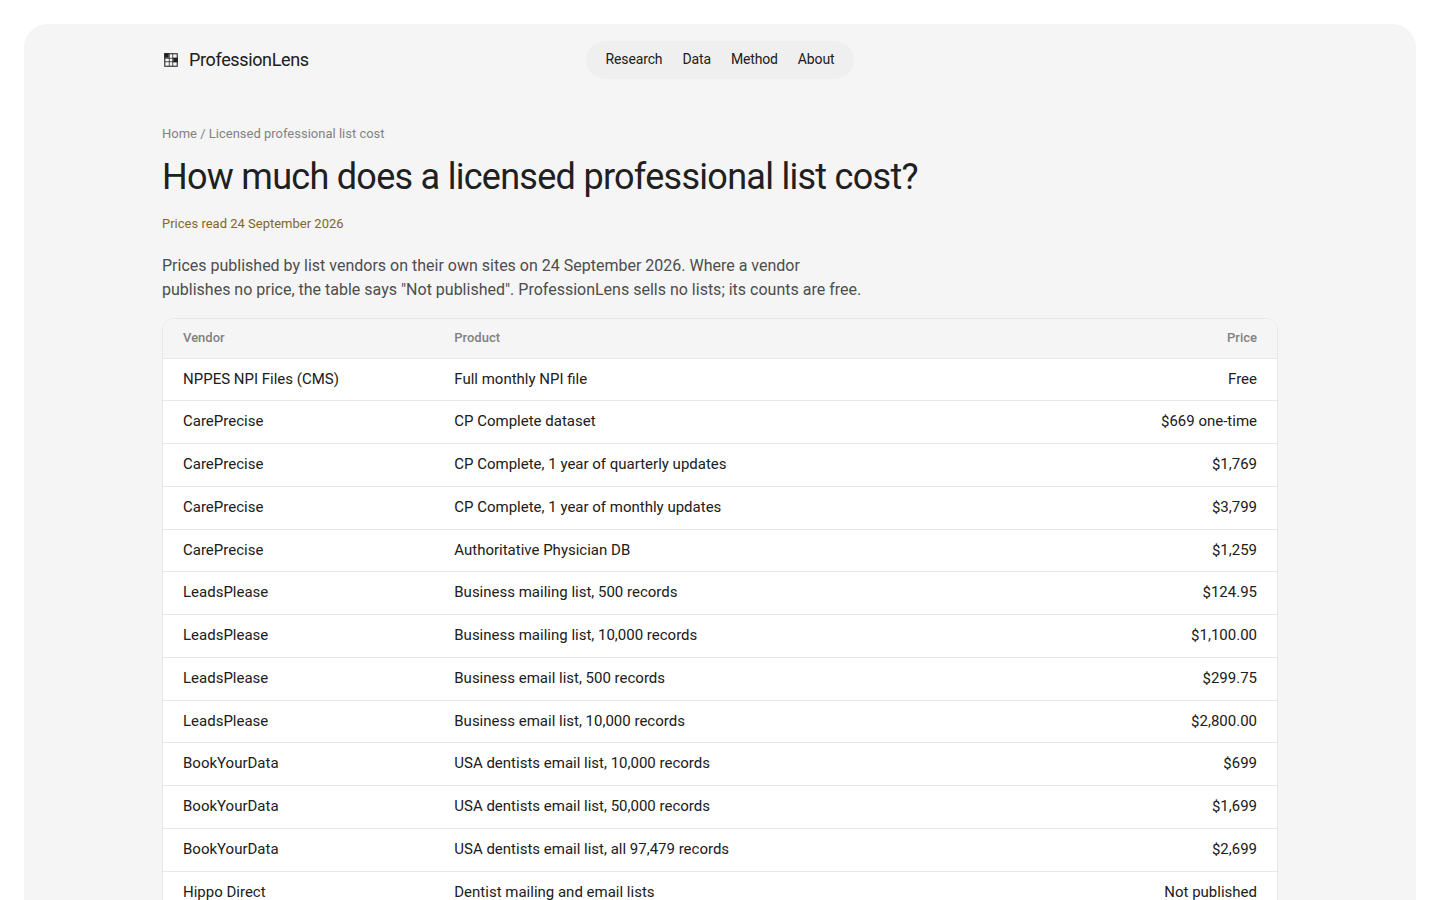Click the '$2,699' price cell
Image resolution: width=1440 pixels, height=900 pixels.
click(1234, 849)
